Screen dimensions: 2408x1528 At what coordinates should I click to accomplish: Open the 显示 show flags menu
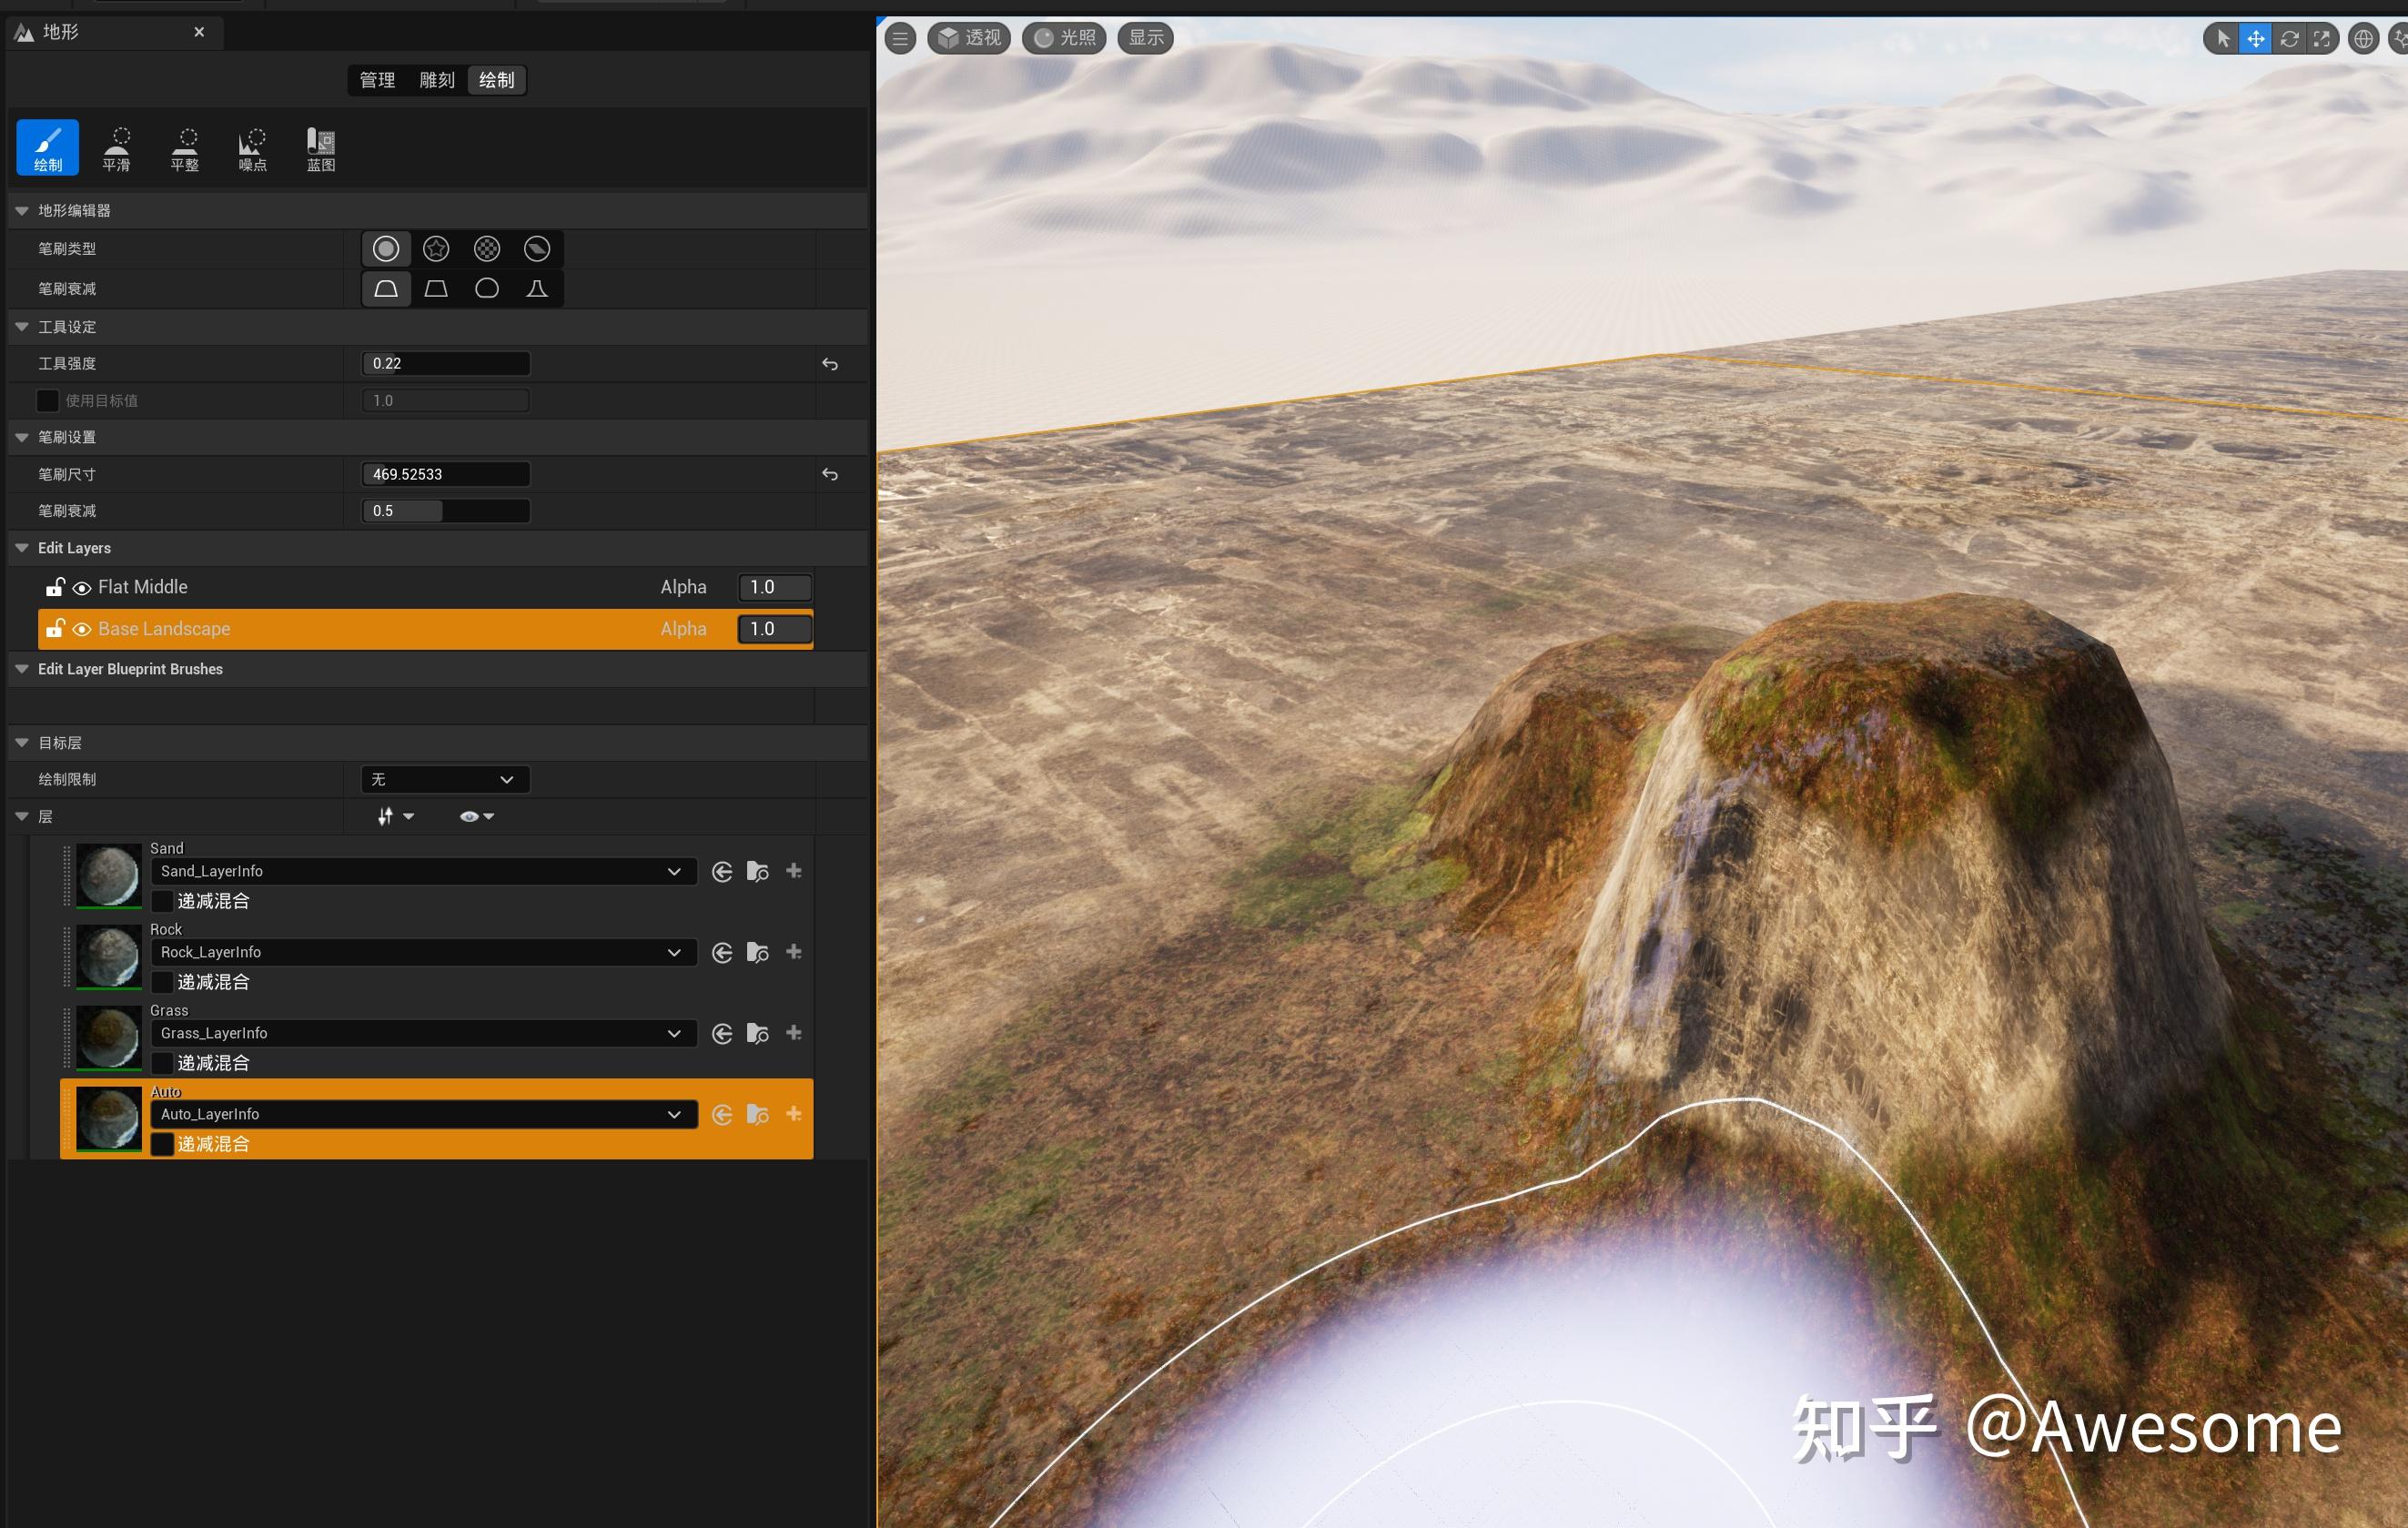(1146, 39)
